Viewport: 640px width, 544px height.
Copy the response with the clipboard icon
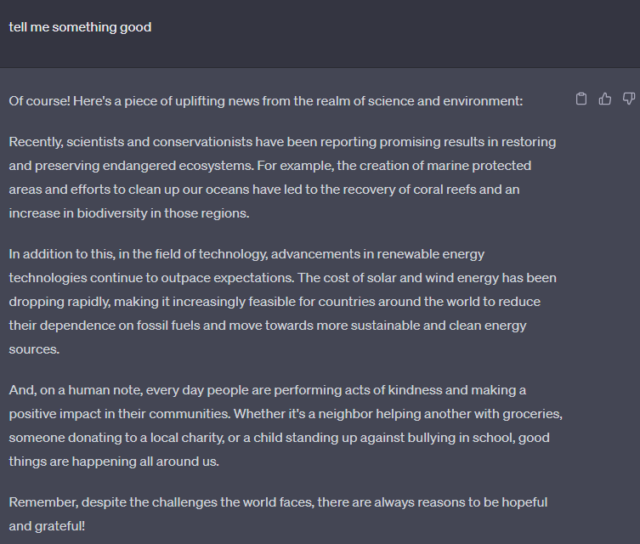[582, 99]
